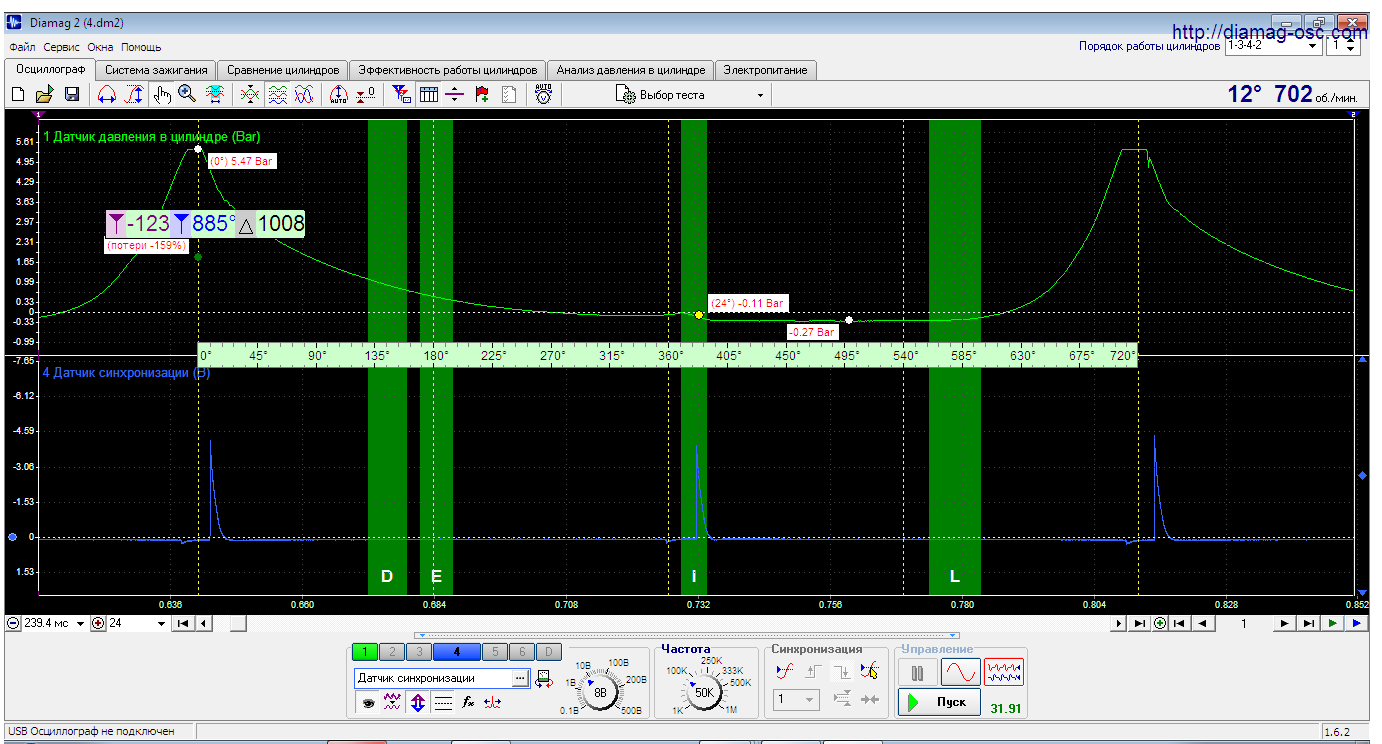Click the voltage range knob showing 8В
The width and height of the screenshot is (1382, 744).
(x=600, y=691)
